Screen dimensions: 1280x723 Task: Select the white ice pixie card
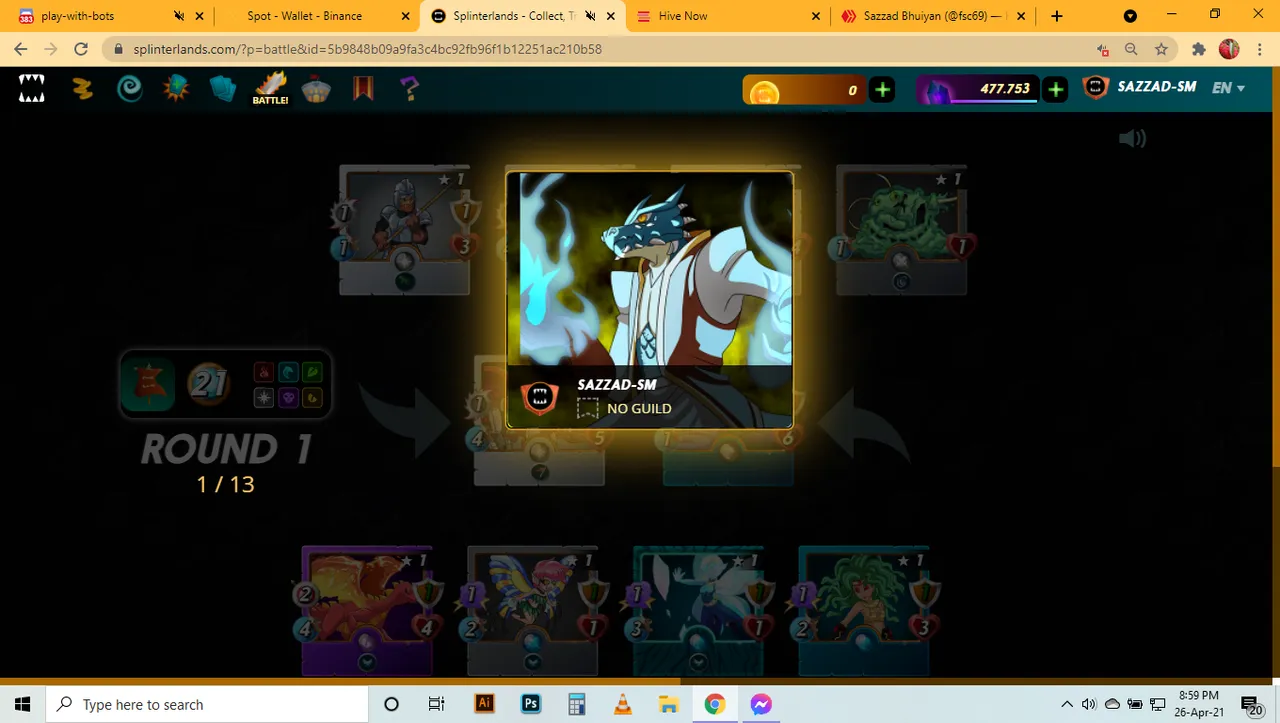[x=699, y=611]
